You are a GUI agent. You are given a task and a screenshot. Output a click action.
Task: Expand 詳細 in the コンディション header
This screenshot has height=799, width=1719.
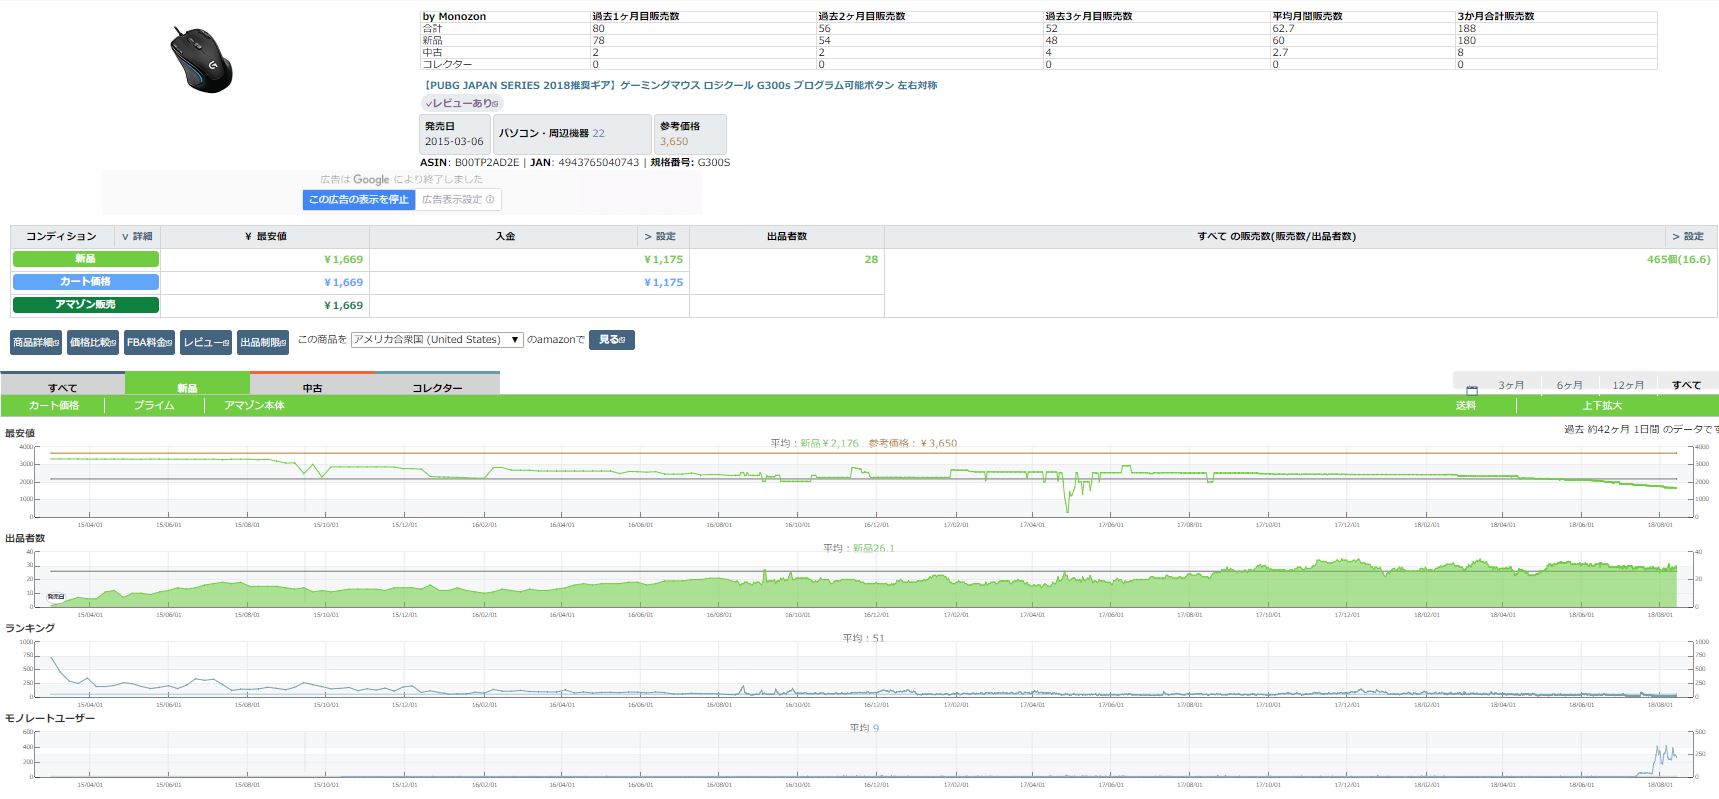coord(137,237)
